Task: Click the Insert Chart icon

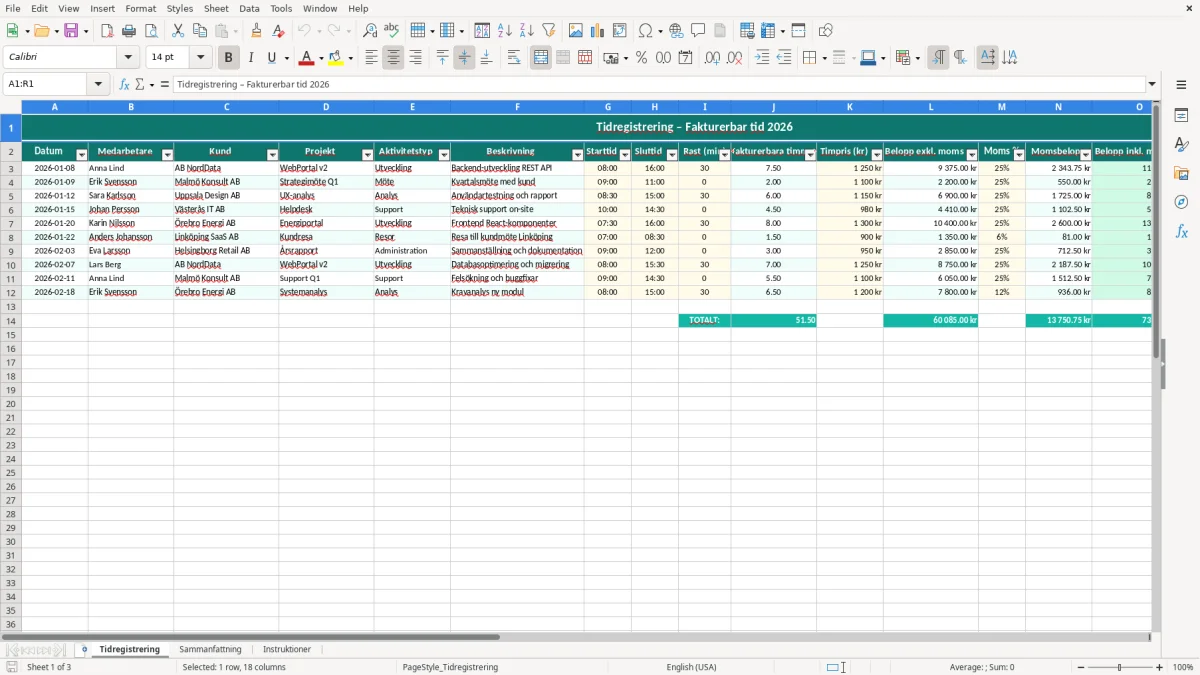Action: pyautogui.click(x=597, y=31)
